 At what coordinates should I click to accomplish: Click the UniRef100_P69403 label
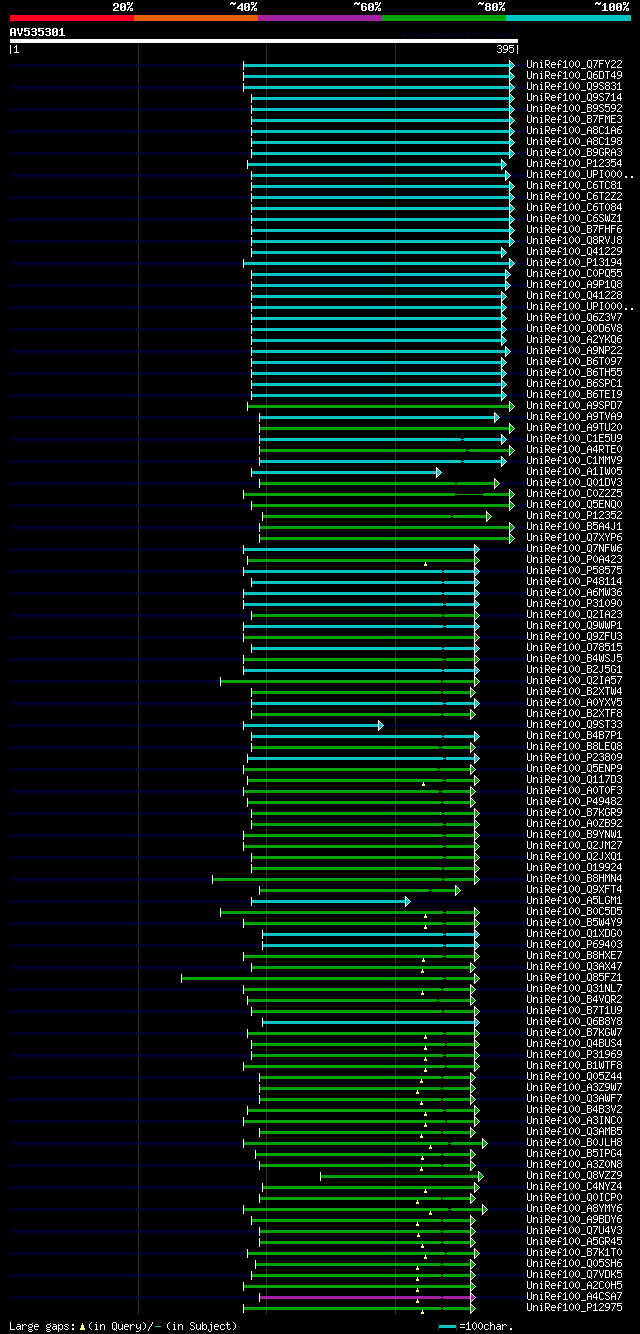574,944
